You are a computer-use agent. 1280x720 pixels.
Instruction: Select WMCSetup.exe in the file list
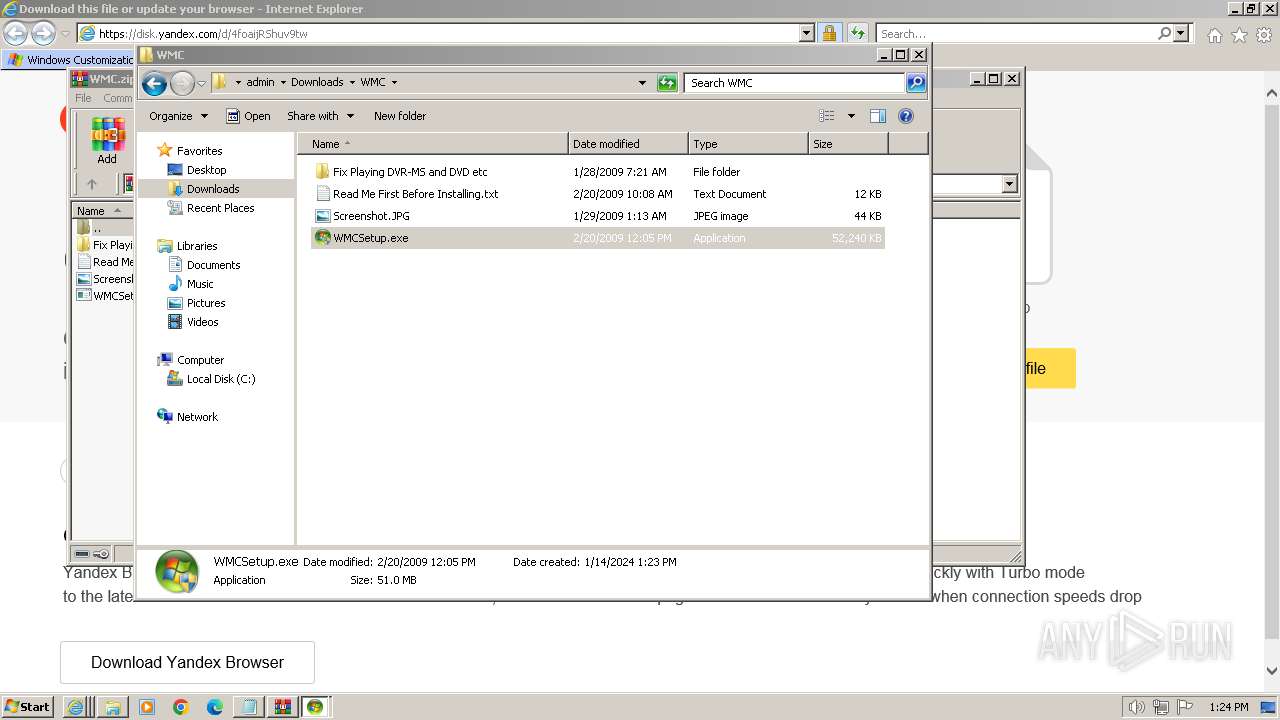pos(598,238)
